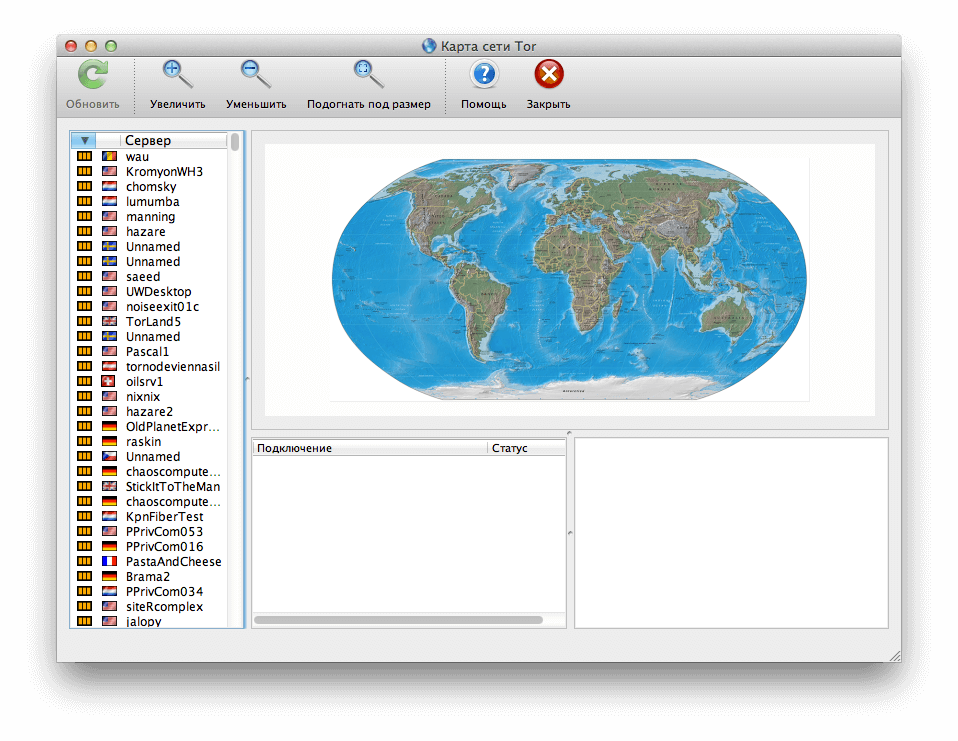Click the flag icon beside PastaAndCheese
Image resolution: width=958 pixels, height=741 pixels.
tap(109, 561)
